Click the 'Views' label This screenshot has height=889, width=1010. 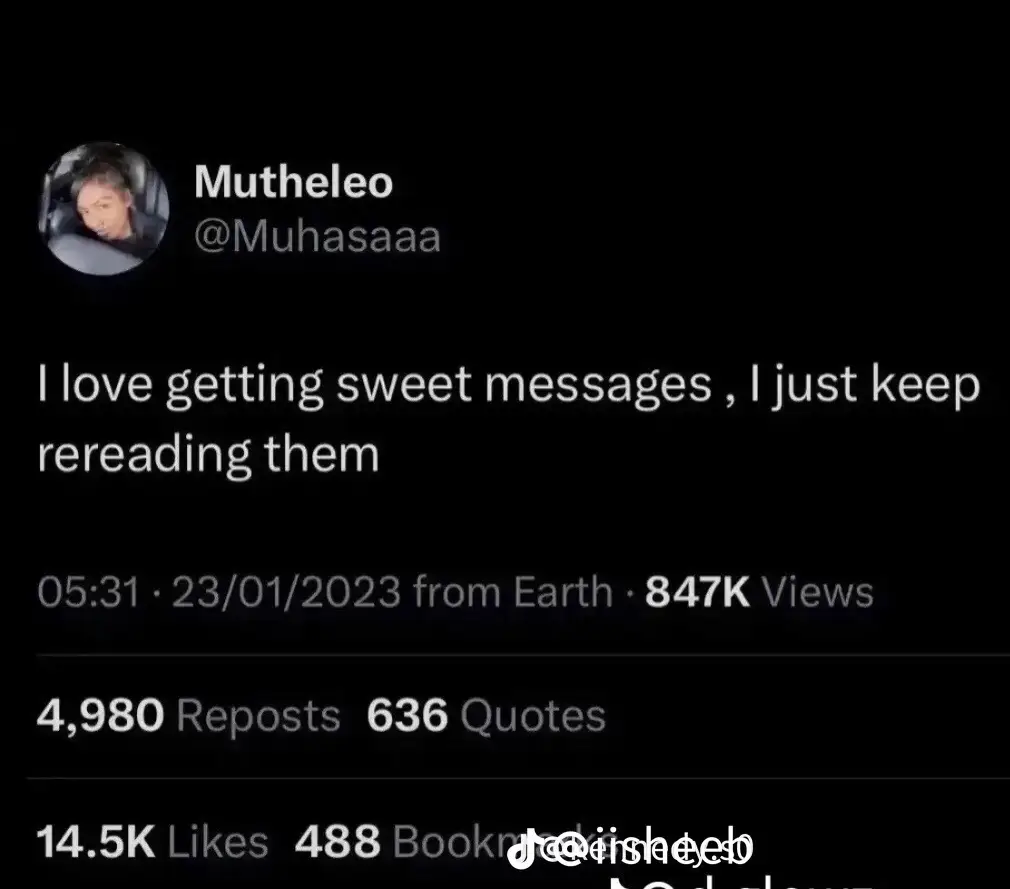tap(818, 591)
